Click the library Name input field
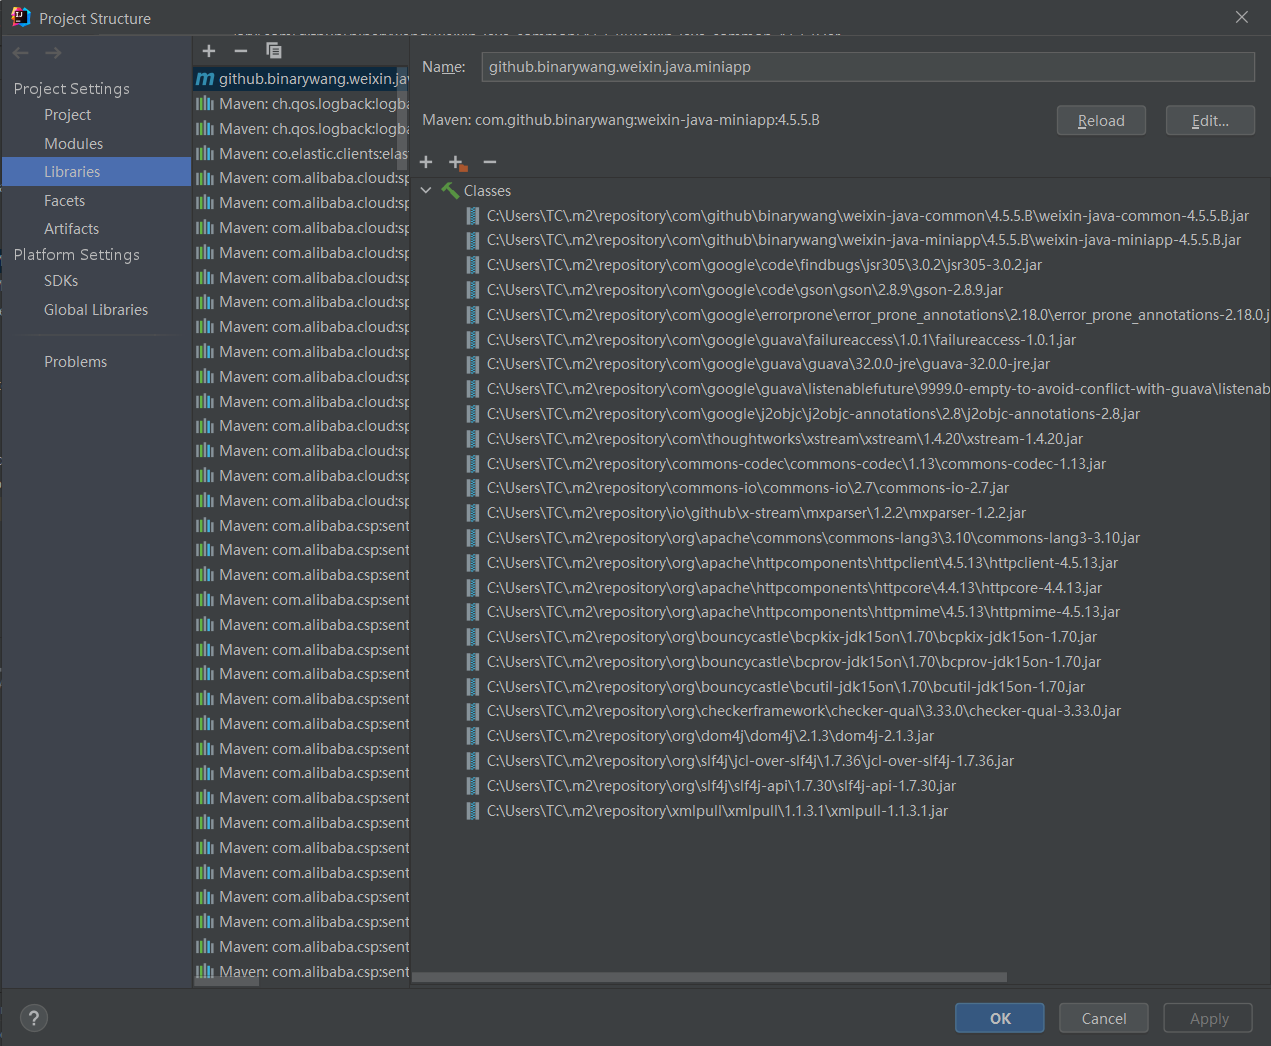The height and width of the screenshot is (1046, 1271). click(868, 67)
